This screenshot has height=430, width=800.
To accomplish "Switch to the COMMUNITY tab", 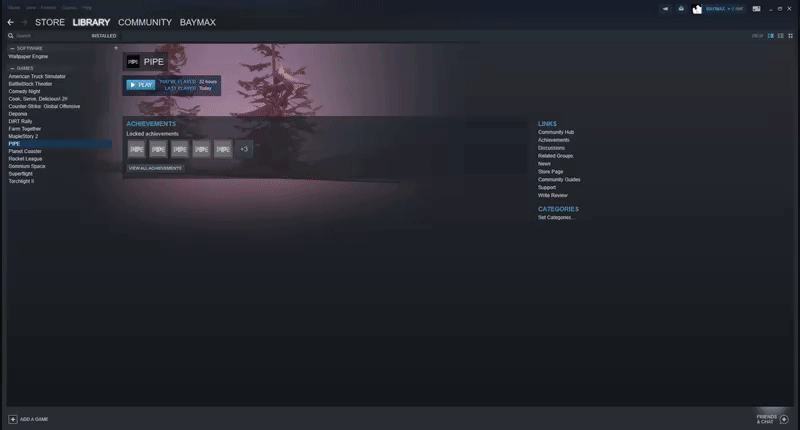I will (x=145, y=22).
